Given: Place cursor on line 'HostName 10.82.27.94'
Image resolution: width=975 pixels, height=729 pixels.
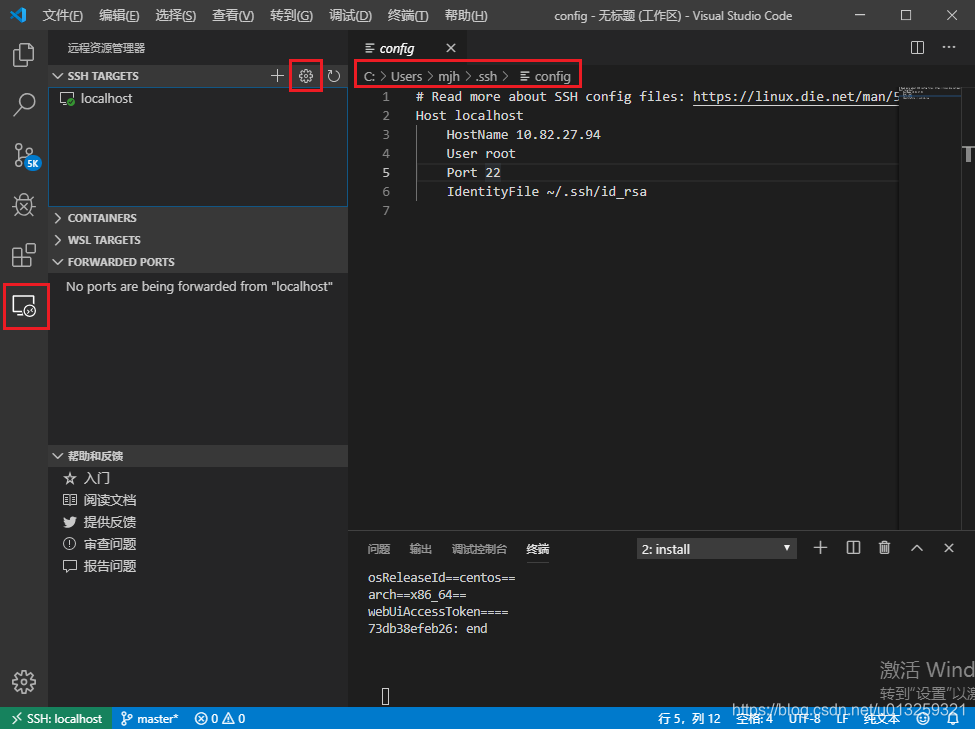Looking at the screenshot, I should 524,134.
